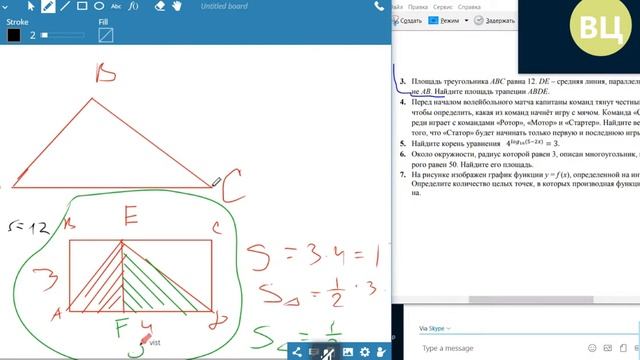Focus the Type a message field

[502, 348]
